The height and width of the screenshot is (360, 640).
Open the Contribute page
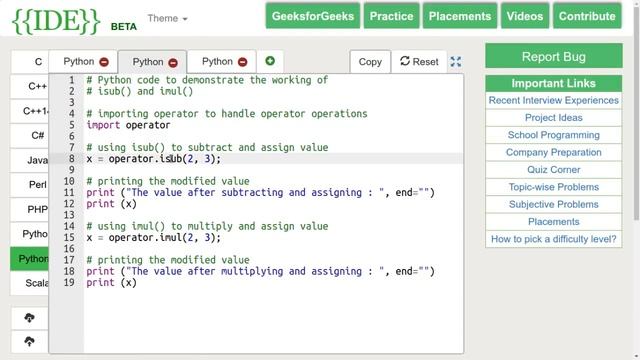pyautogui.click(x=587, y=16)
